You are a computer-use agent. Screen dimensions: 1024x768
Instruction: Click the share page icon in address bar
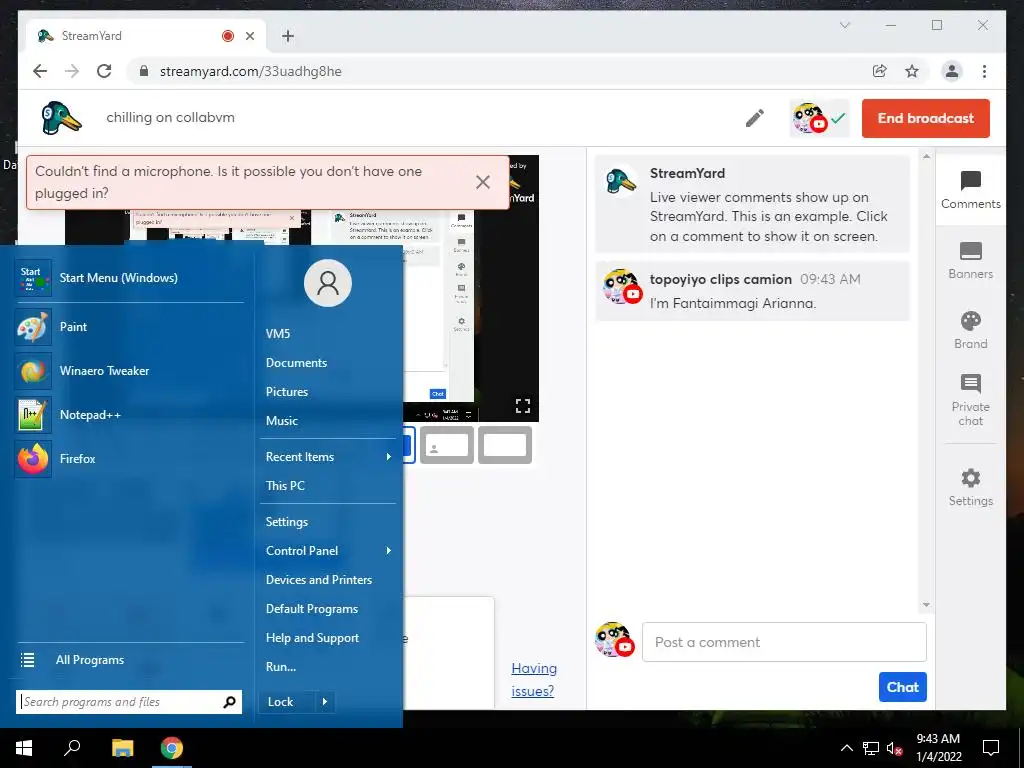pos(880,71)
